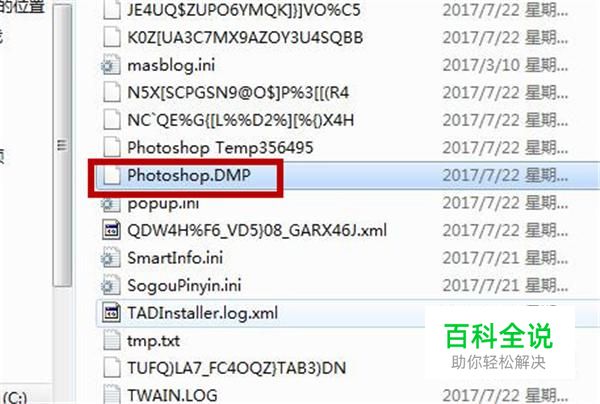Click the 百科全说 watermark logo
This screenshot has width=600, height=404.
click(x=499, y=336)
